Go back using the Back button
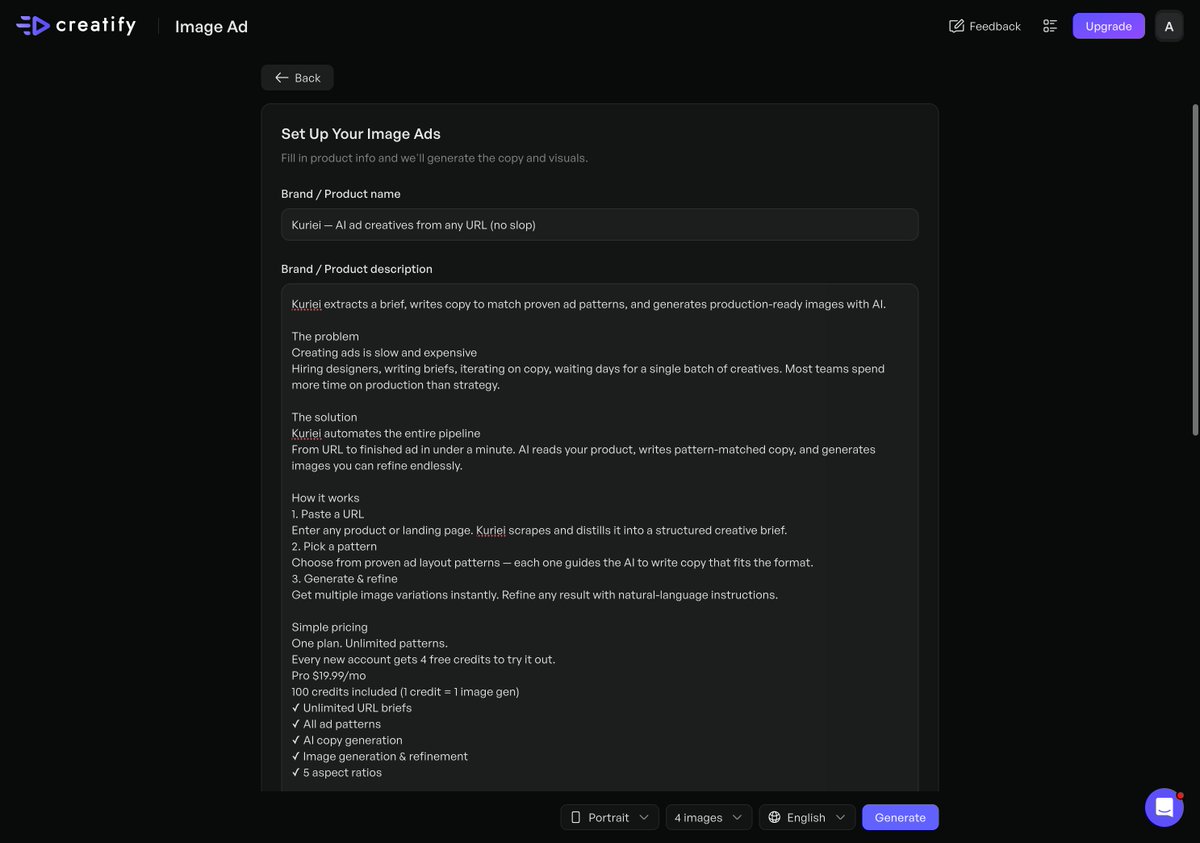The image size is (1200, 843). [x=297, y=78]
